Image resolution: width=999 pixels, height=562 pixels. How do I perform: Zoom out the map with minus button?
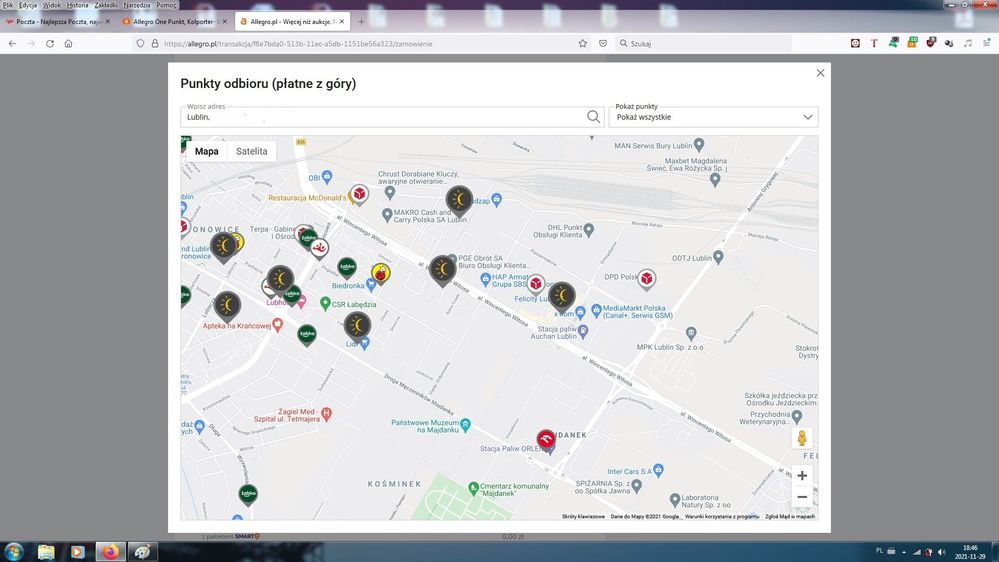pos(802,497)
